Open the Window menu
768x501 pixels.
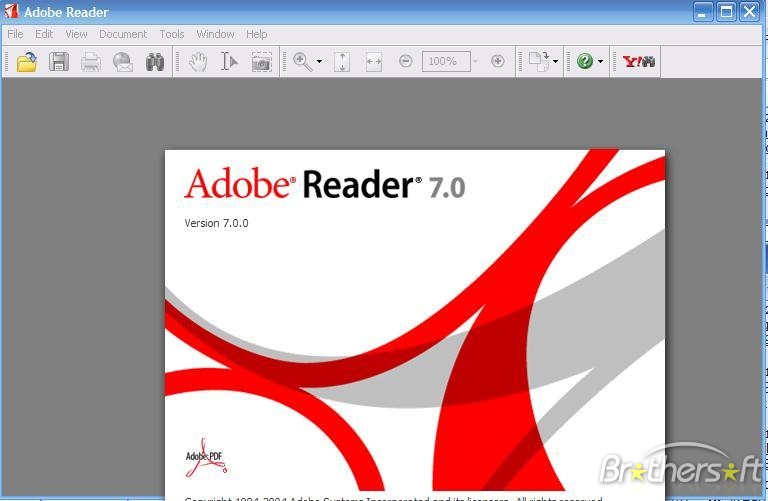[216, 34]
